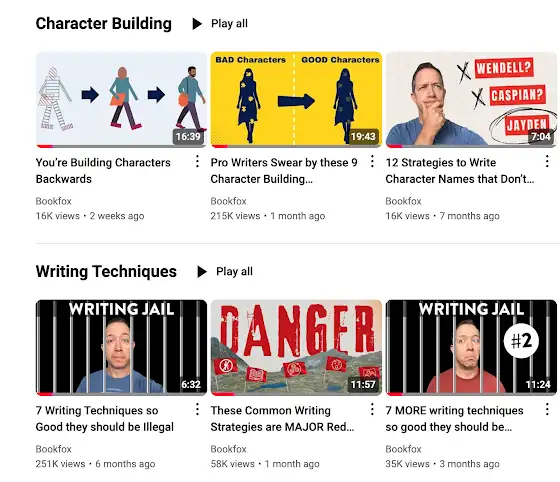The height and width of the screenshot is (482, 560).
Task: Open Writing Jail #2 video thumbnail
Action: pos(471,347)
